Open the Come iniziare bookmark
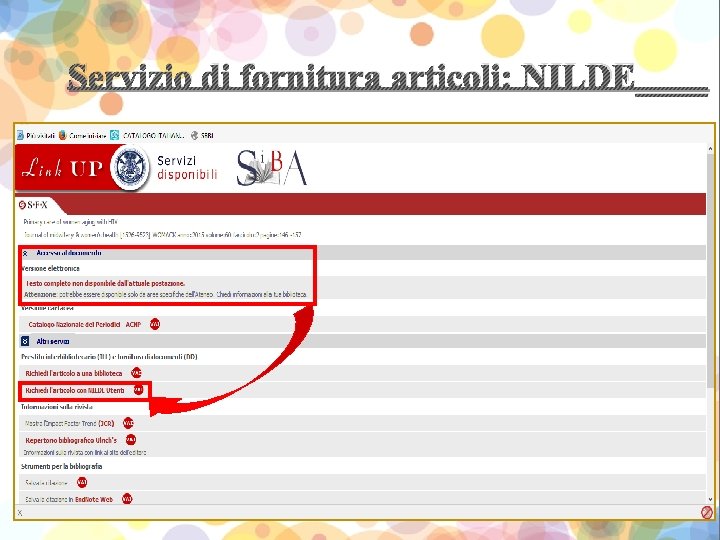Image resolution: width=720 pixels, height=540 pixels. 83,135
